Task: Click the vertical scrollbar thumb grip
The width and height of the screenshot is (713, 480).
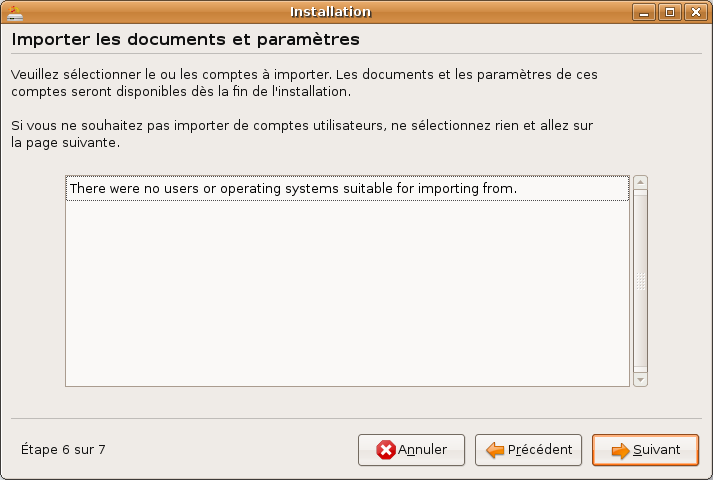Action: click(640, 281)
